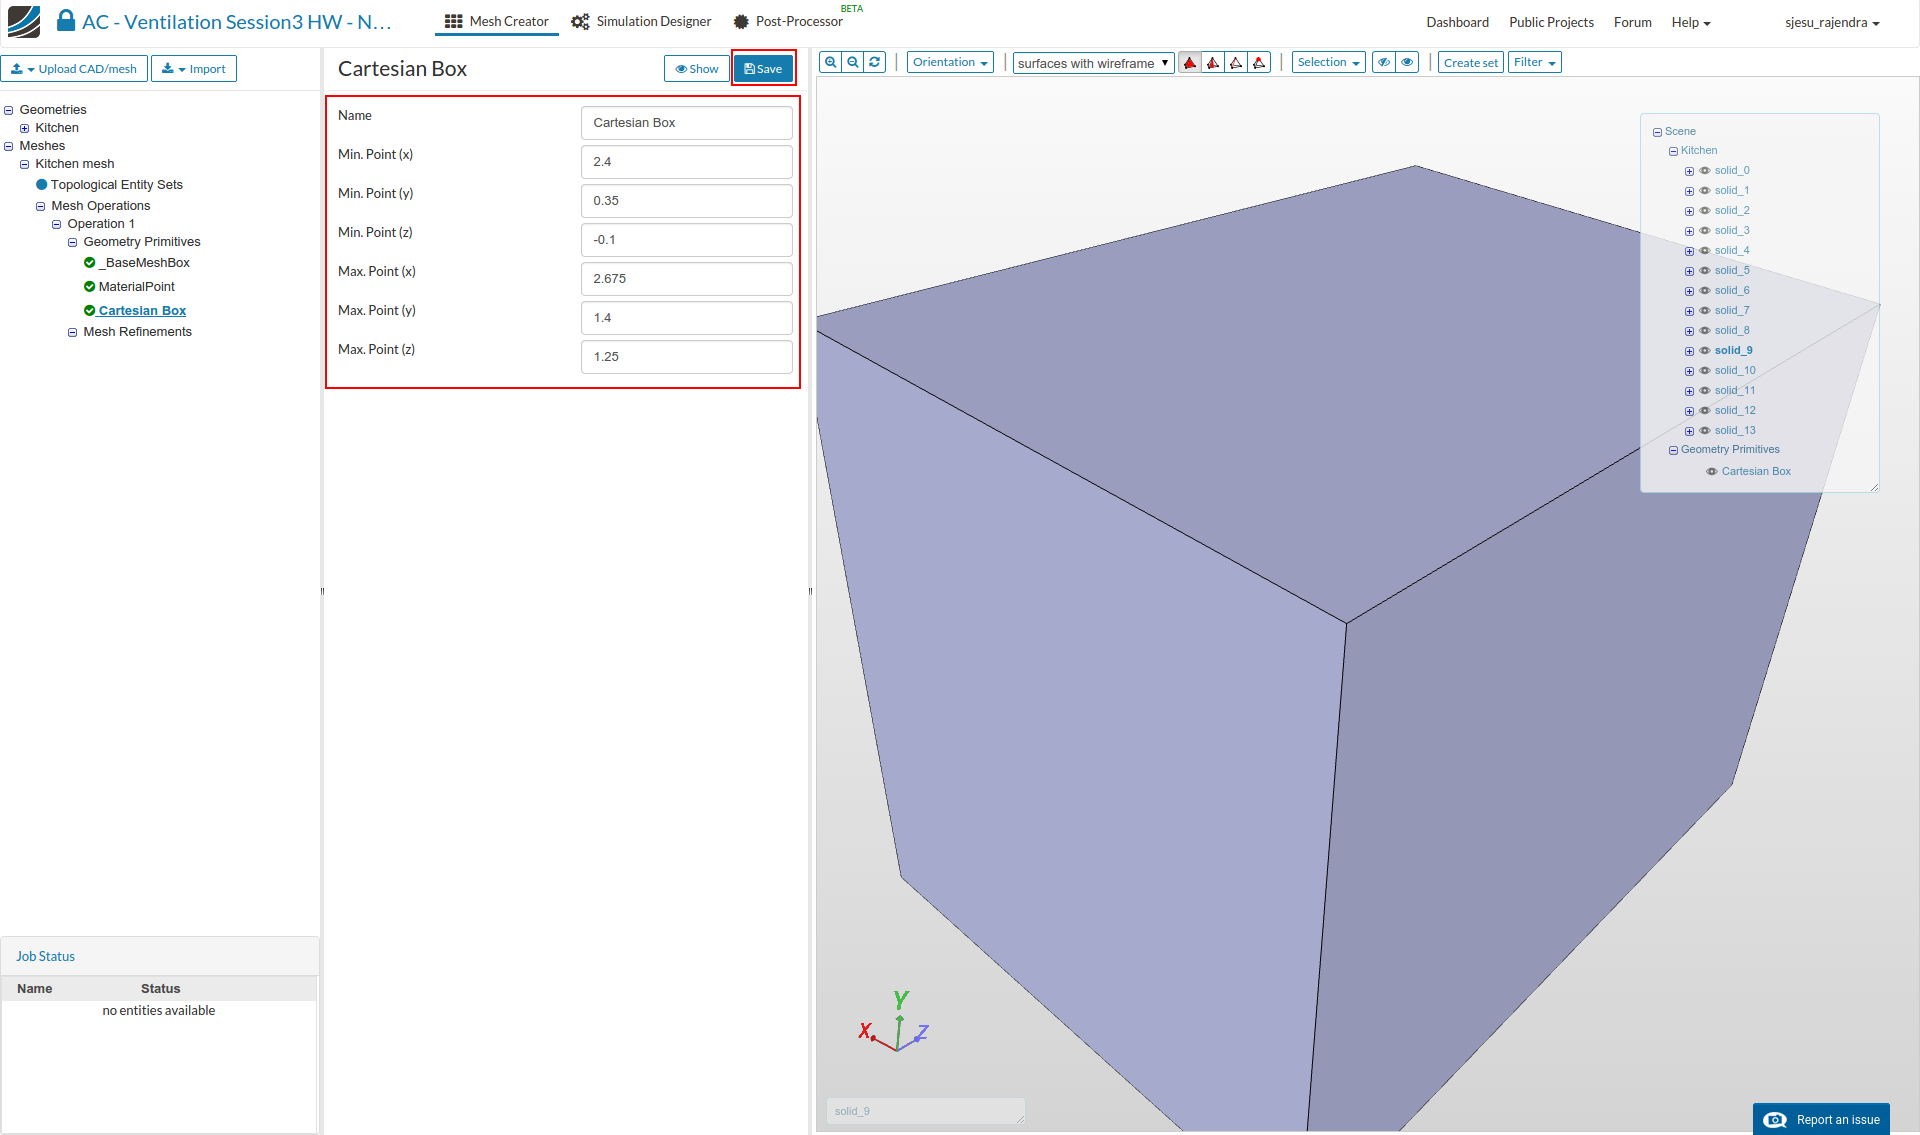Open the surfaces with wireframe render mode dropdown

[x=1093, y=63]
